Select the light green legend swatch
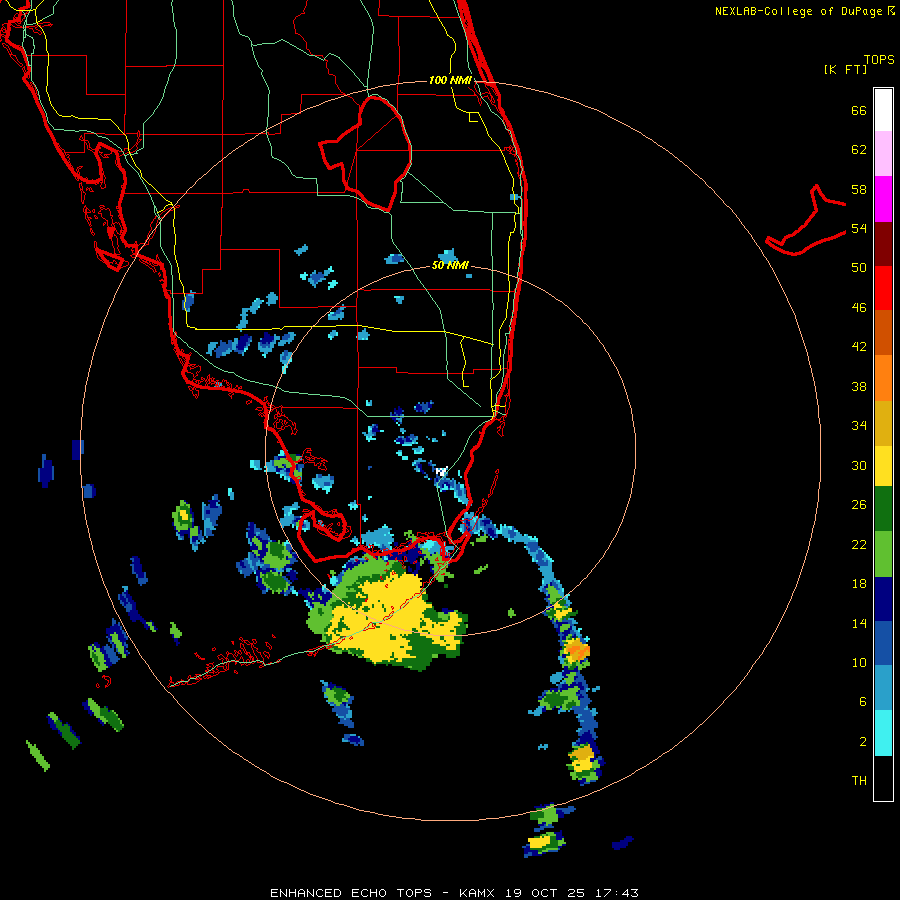This screenshot has width=900, height=900. click(883, 554)
